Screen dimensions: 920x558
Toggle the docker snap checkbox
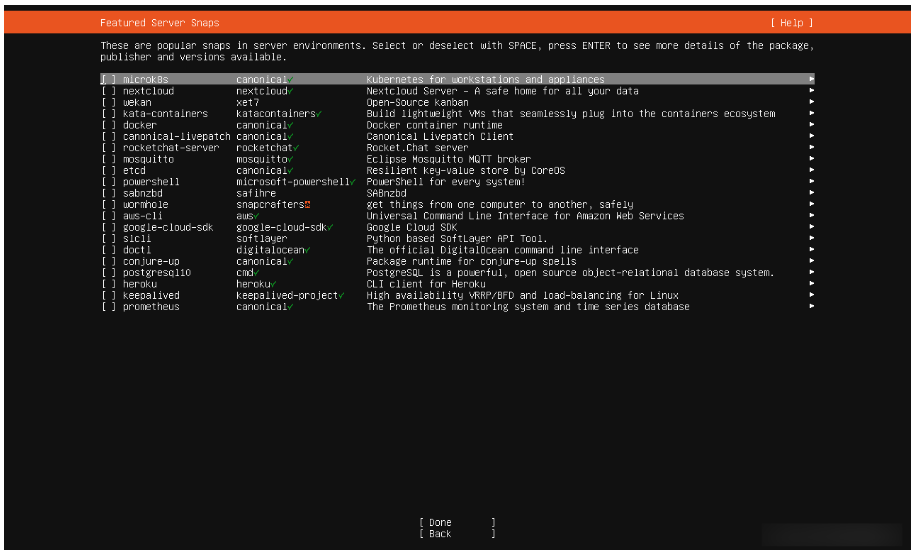[107, 125]
